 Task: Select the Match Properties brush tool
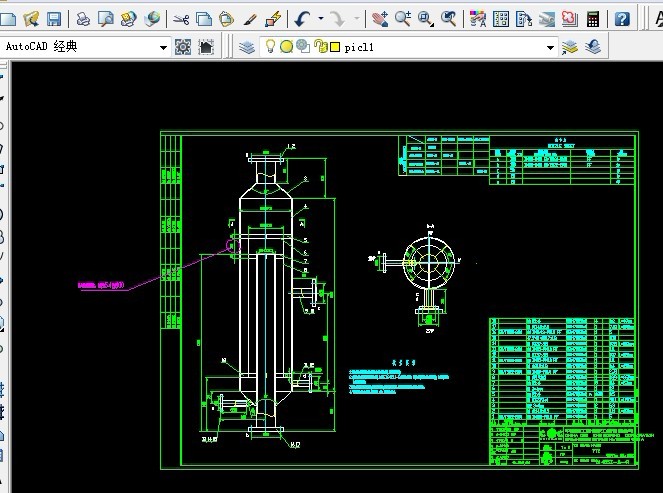tap(250, 19)
